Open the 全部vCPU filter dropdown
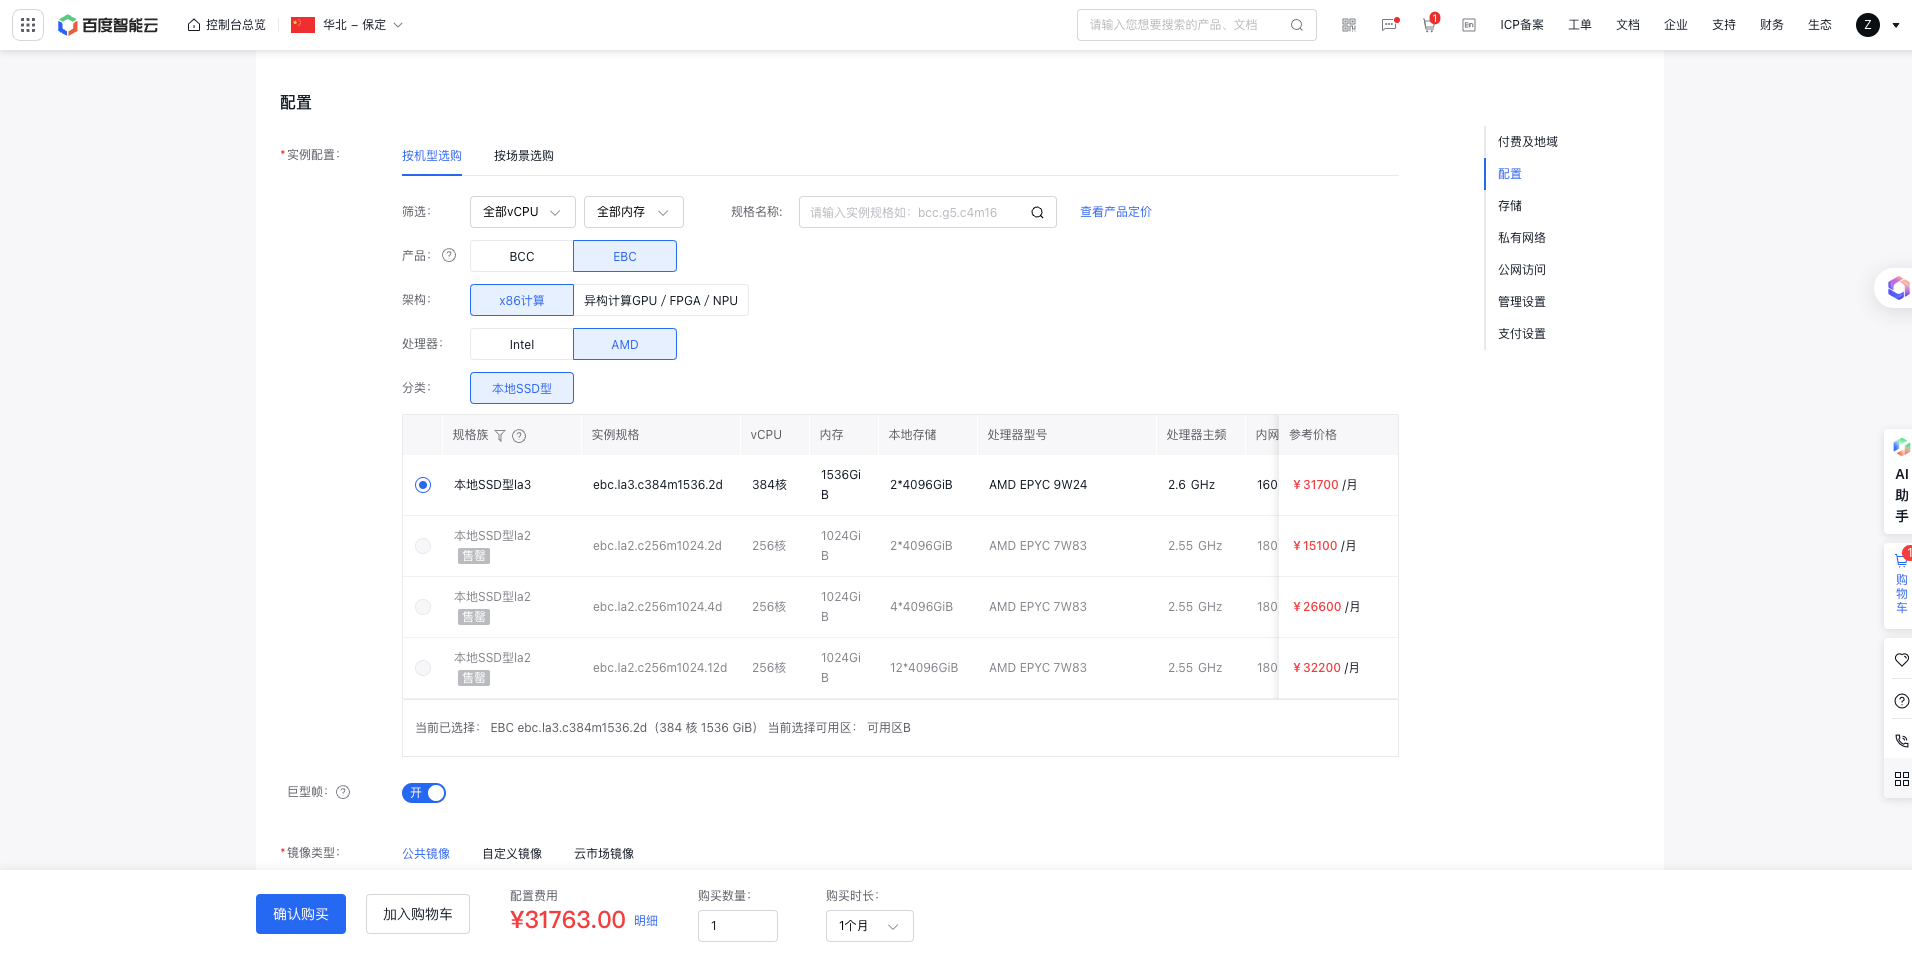This screenshot has height=956, width=1912. click(523, 212)
